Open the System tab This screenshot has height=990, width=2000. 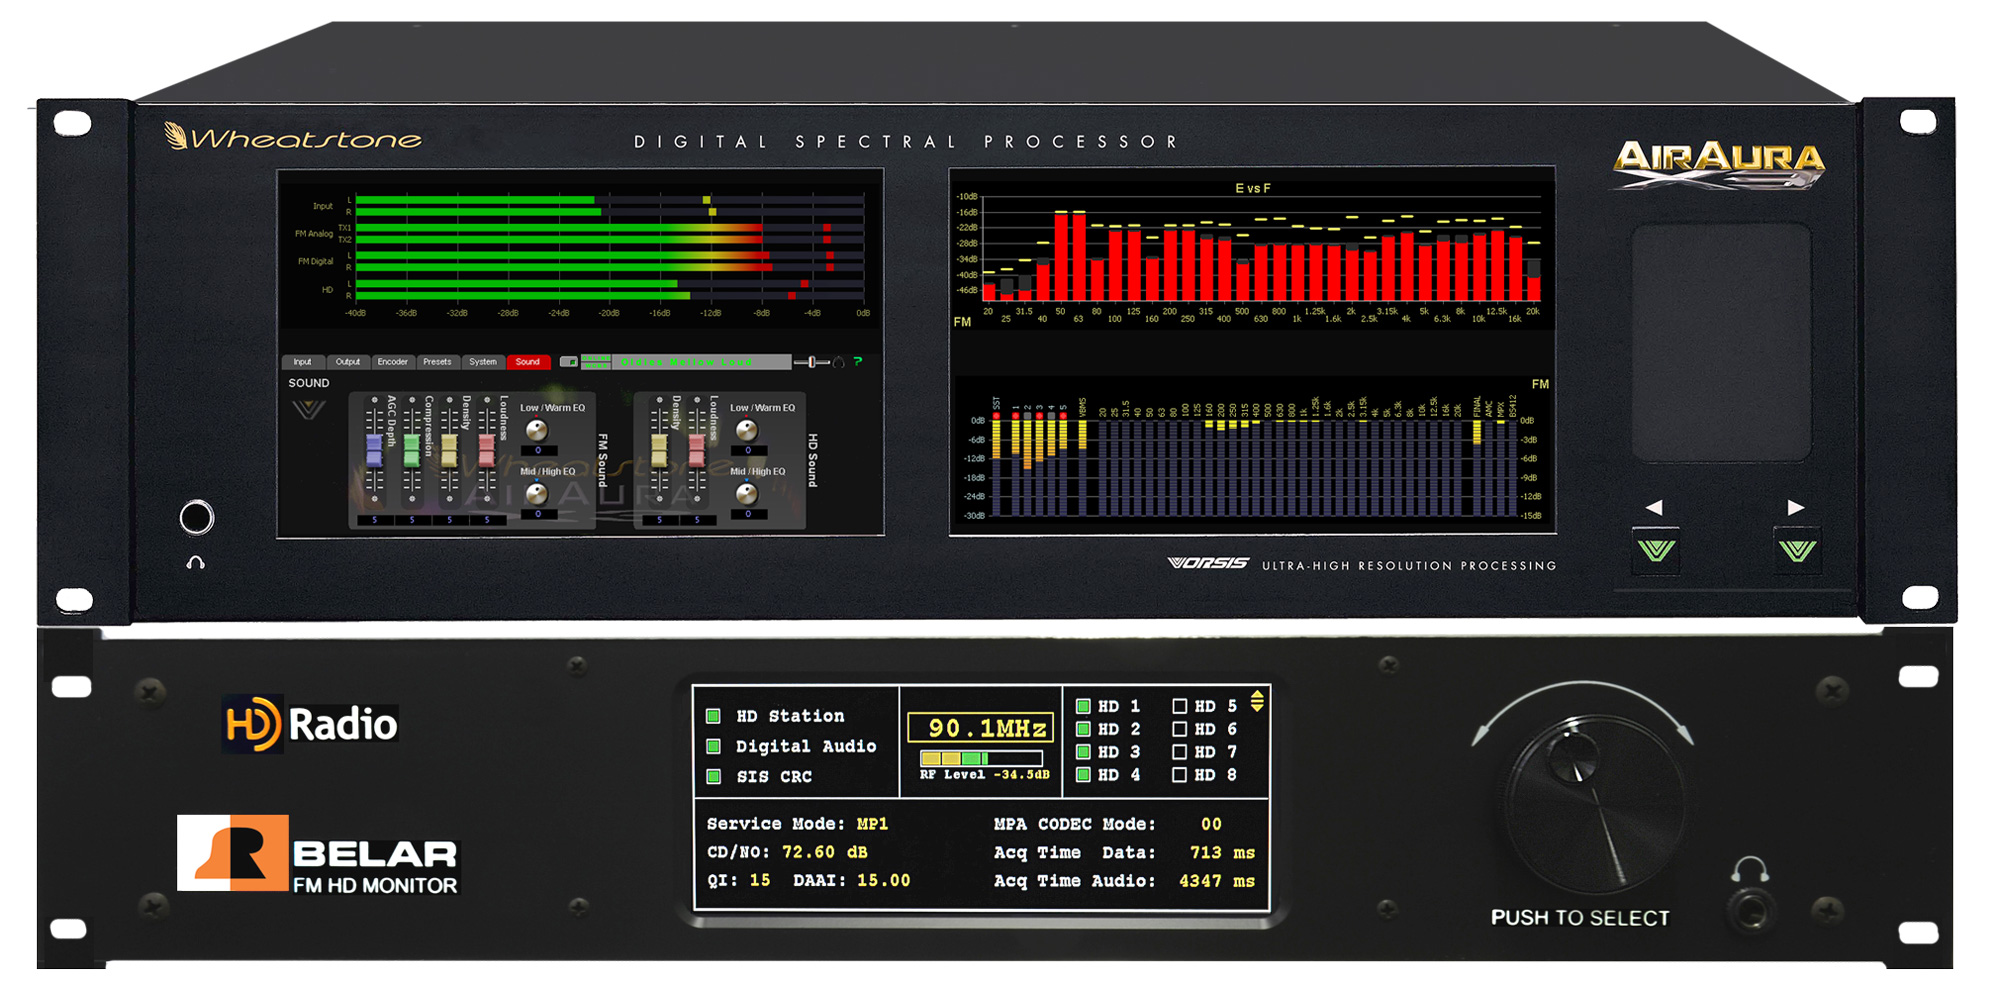click(x=483, y=362)
